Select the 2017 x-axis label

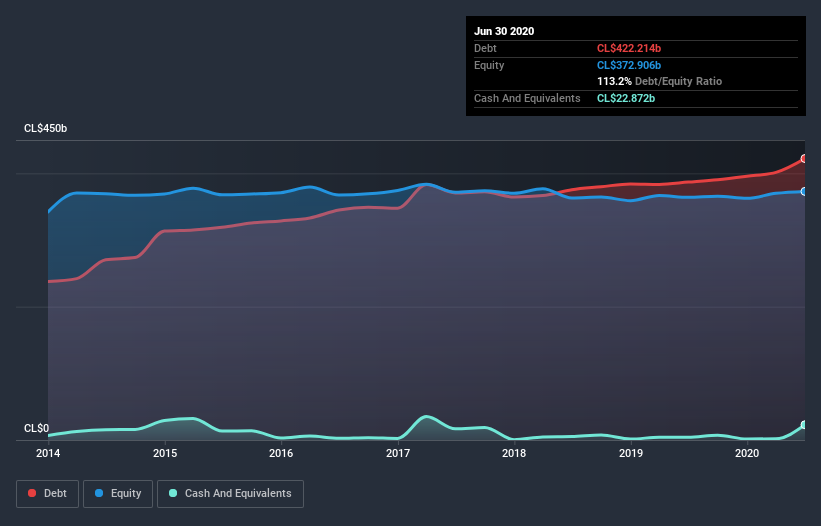pos(398,453)
